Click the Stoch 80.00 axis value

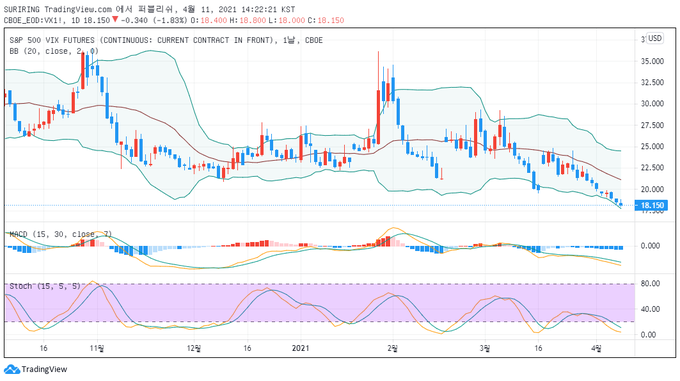pyautogui.click(x=651, y=283)
